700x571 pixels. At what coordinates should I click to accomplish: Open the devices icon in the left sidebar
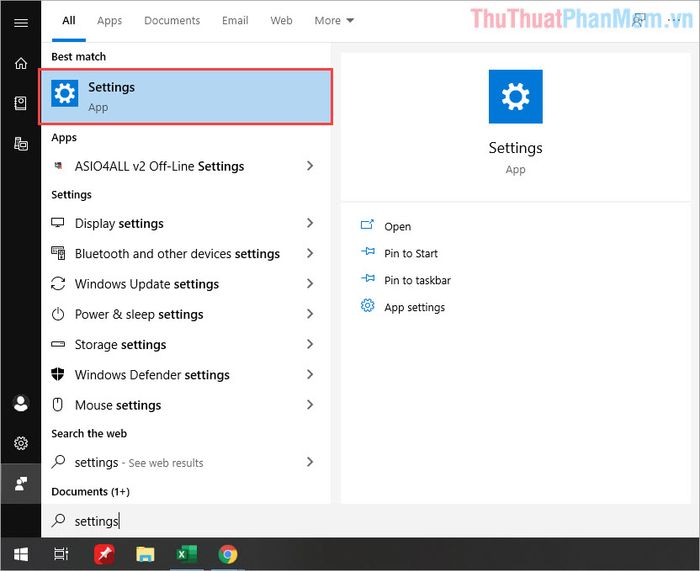tap(21, 144)
